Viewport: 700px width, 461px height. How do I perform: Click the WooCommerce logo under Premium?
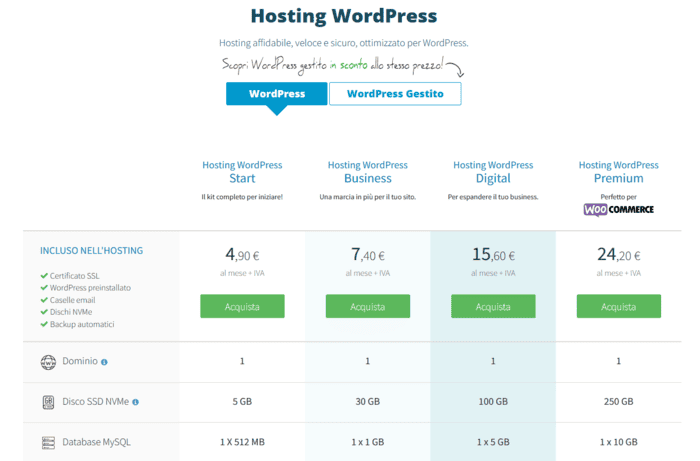point(618,209)
